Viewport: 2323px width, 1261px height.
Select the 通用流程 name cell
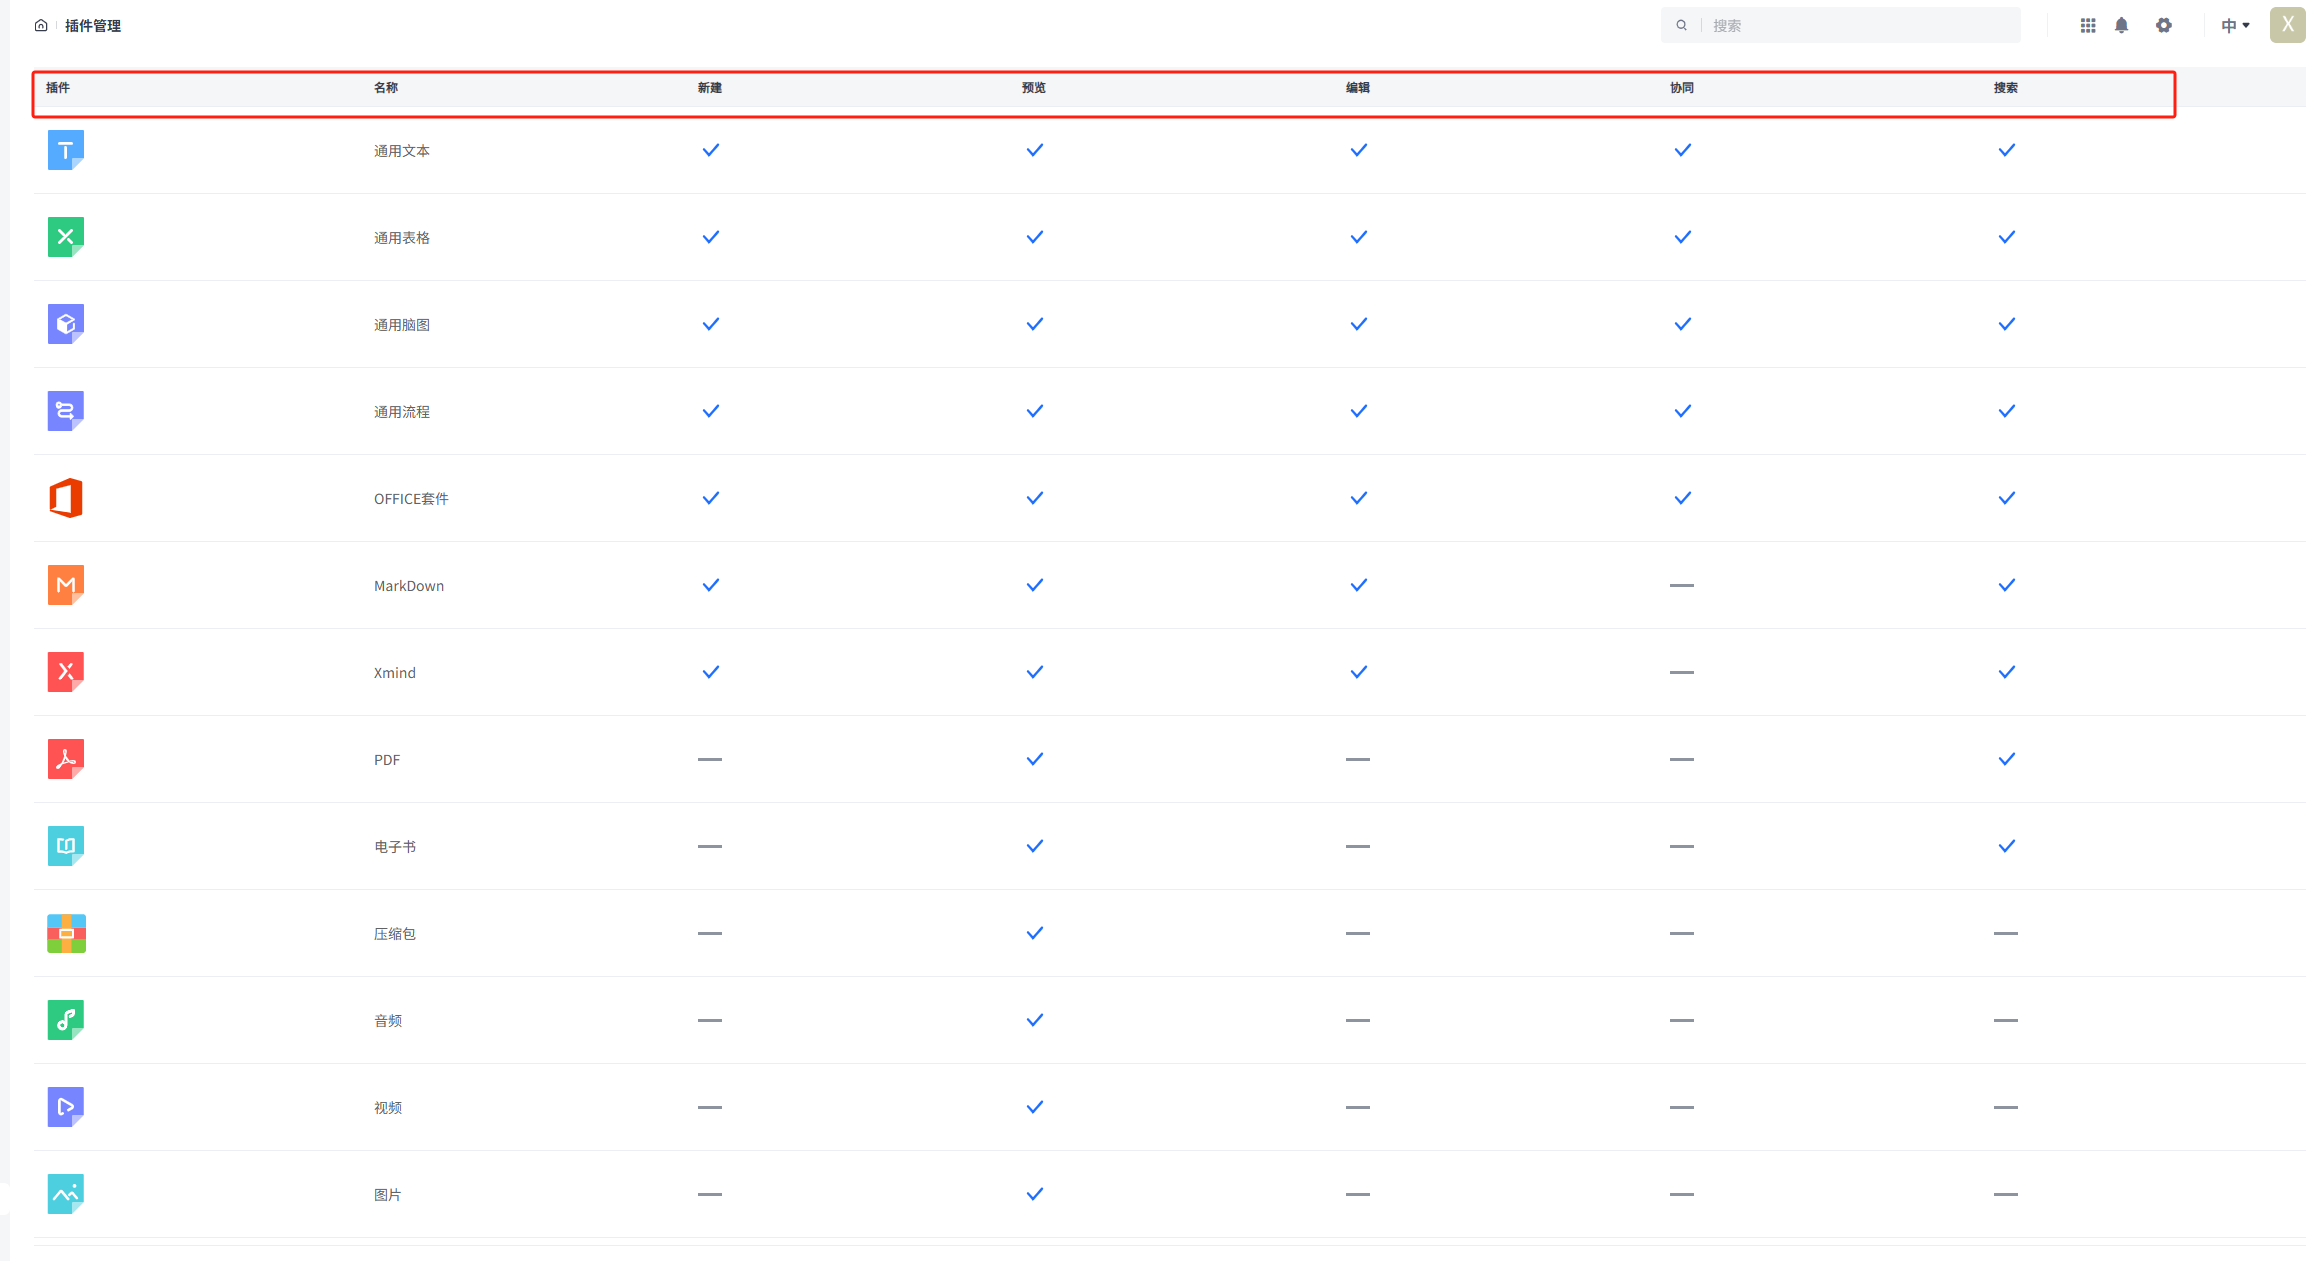click(402, 412)
